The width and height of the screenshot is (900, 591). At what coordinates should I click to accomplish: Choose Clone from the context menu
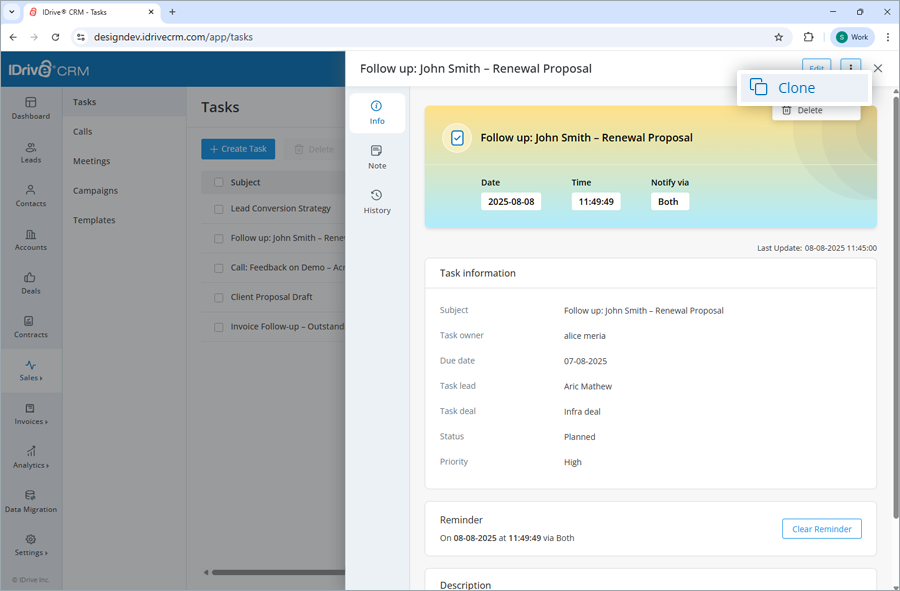tap(800, 88)
